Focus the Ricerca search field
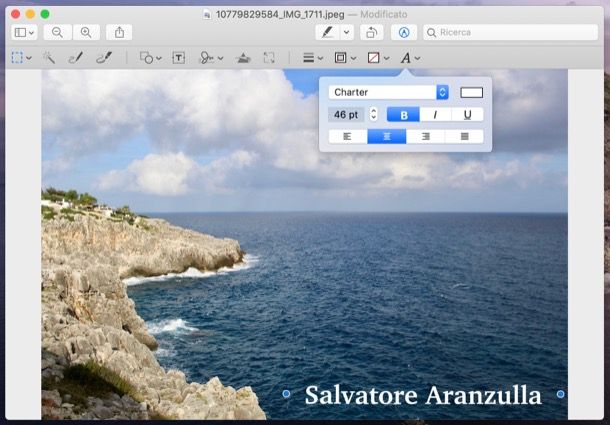The width and height of the screenshot is (610, 425). 510,32
